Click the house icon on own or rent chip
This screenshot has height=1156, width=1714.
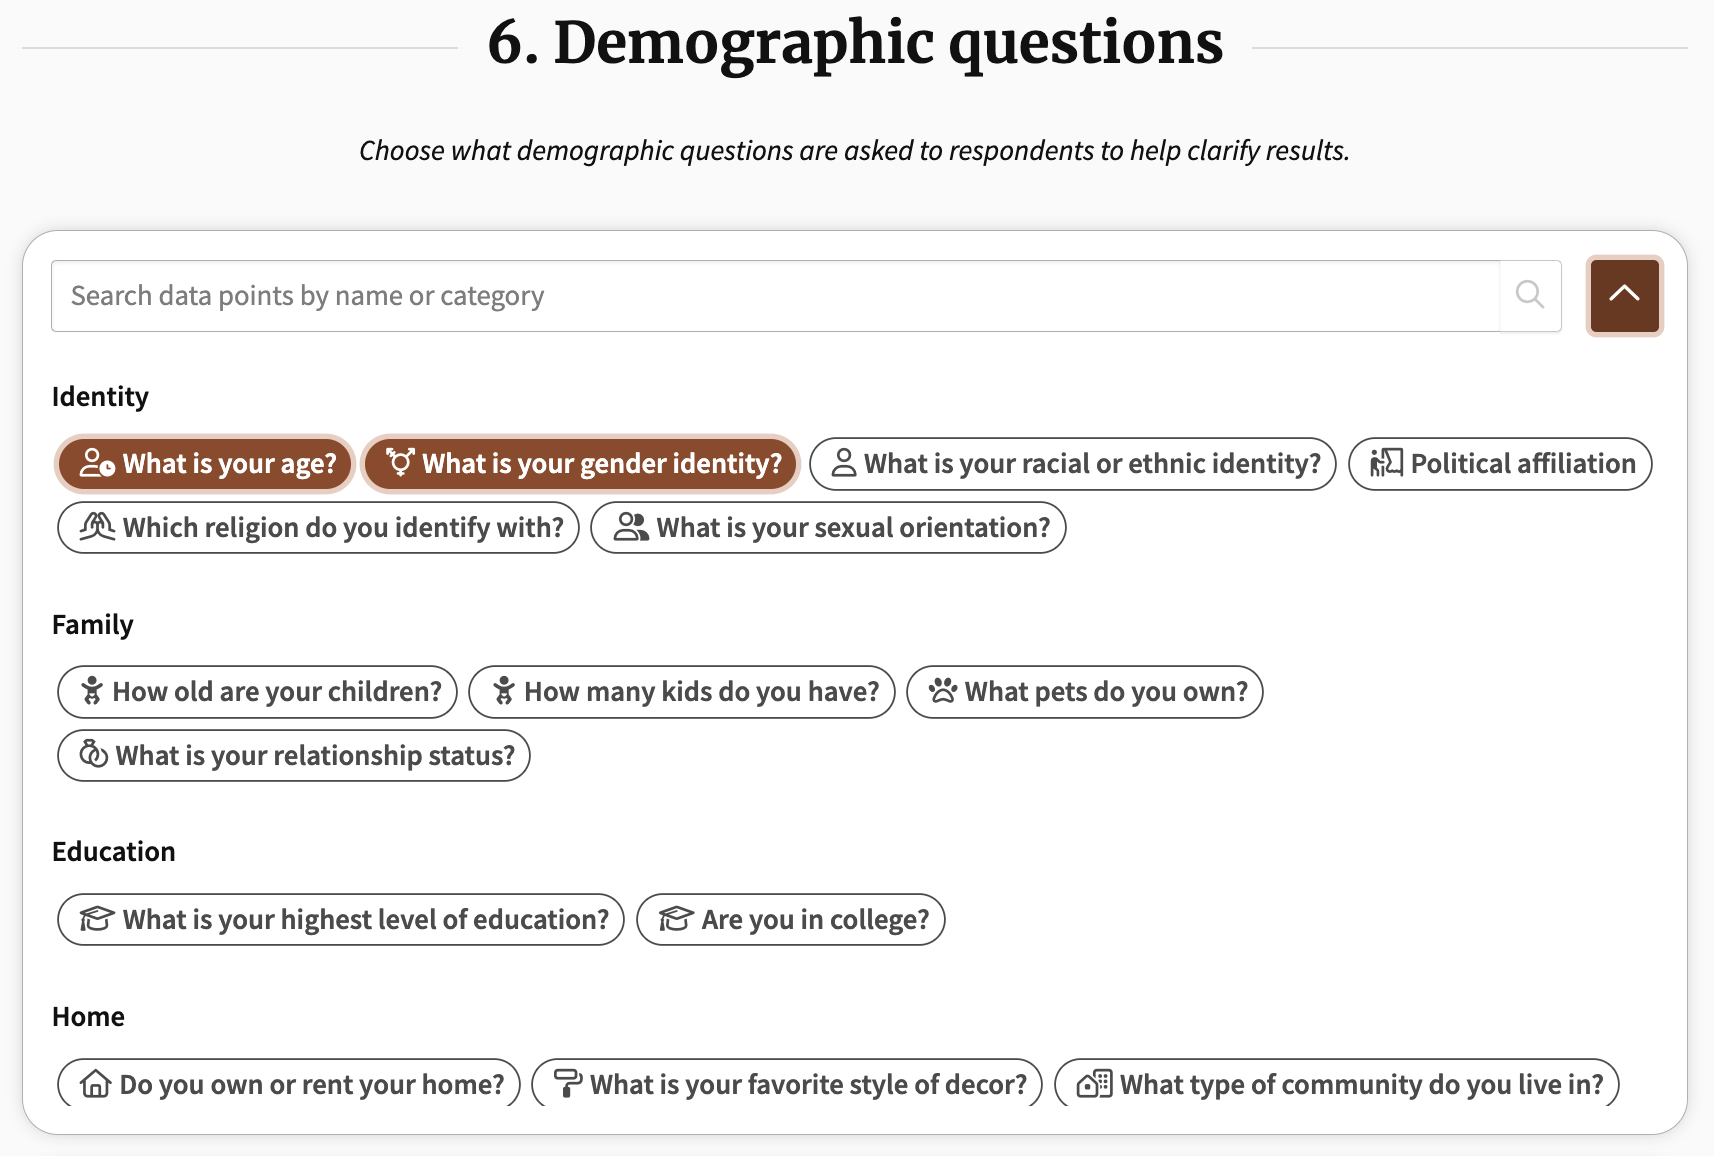coord(95,1084)
